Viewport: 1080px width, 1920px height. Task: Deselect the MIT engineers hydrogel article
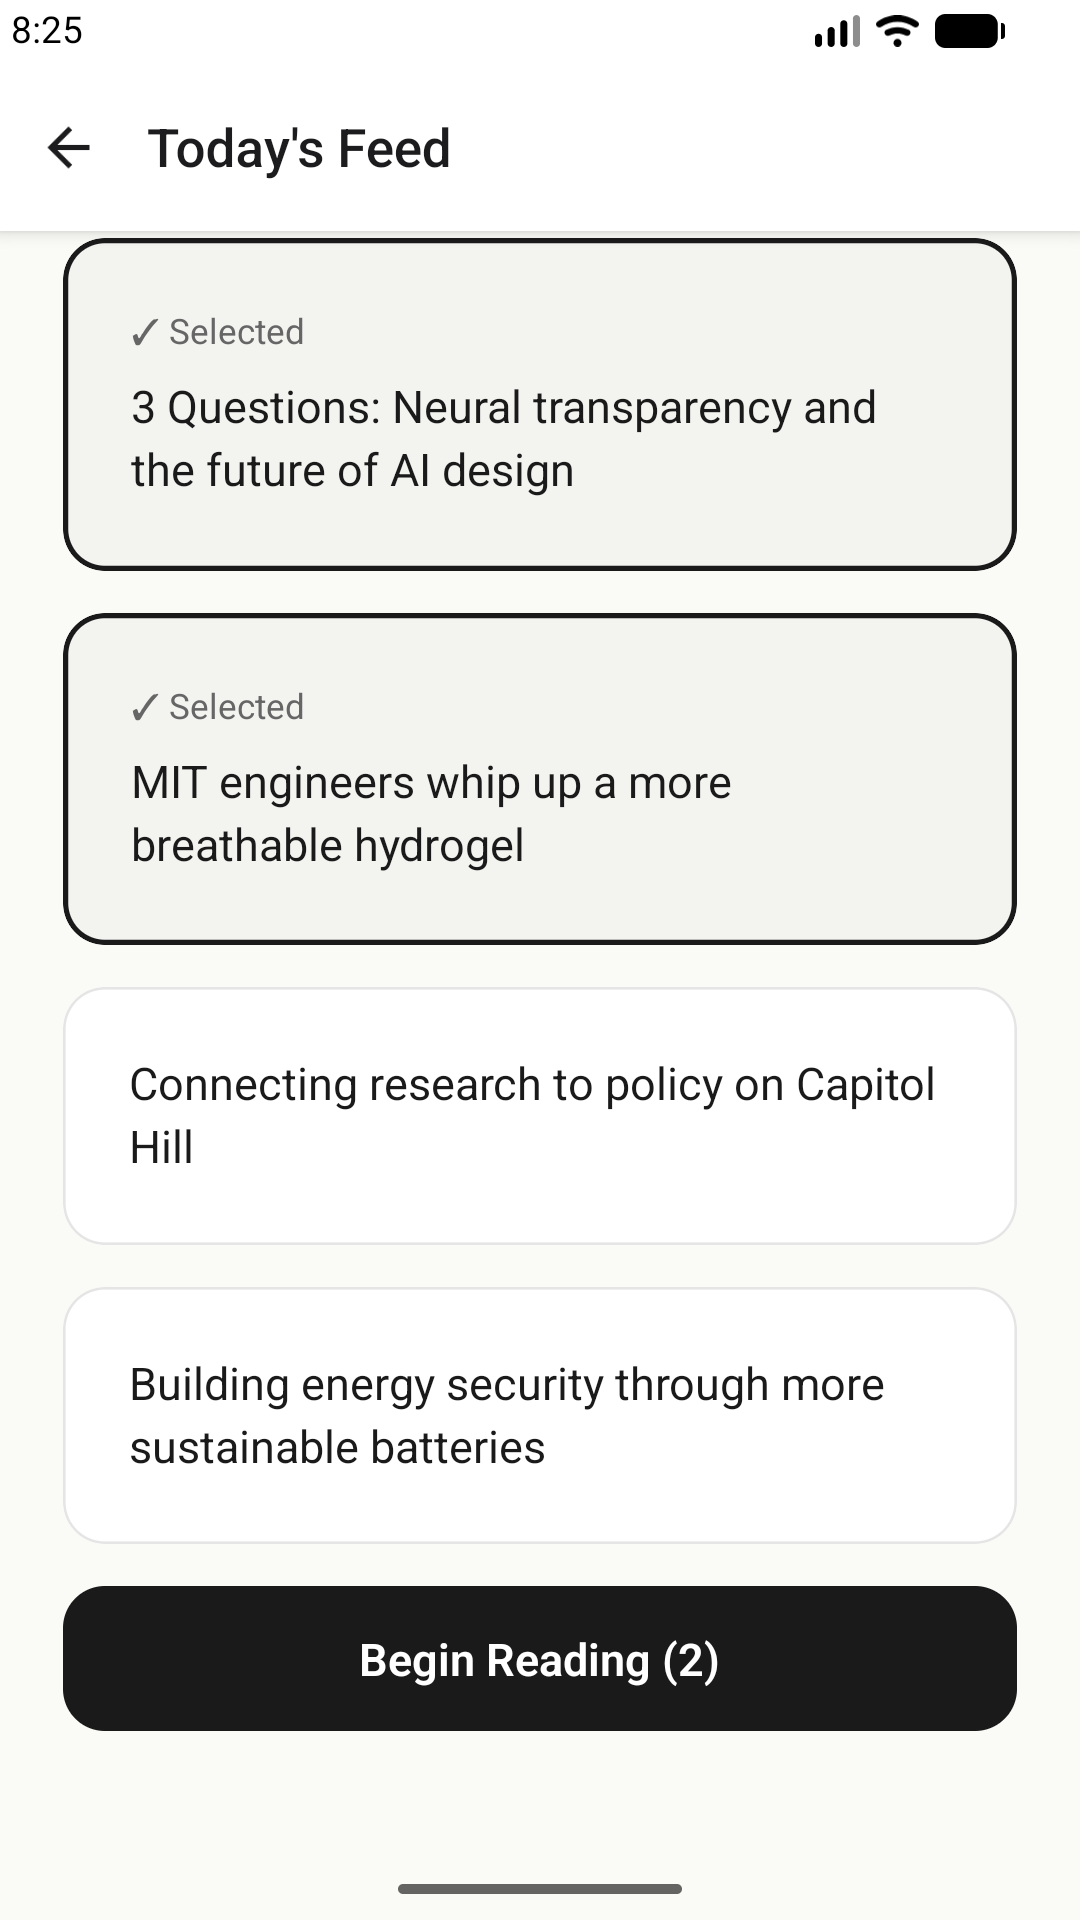coord(540,779)
